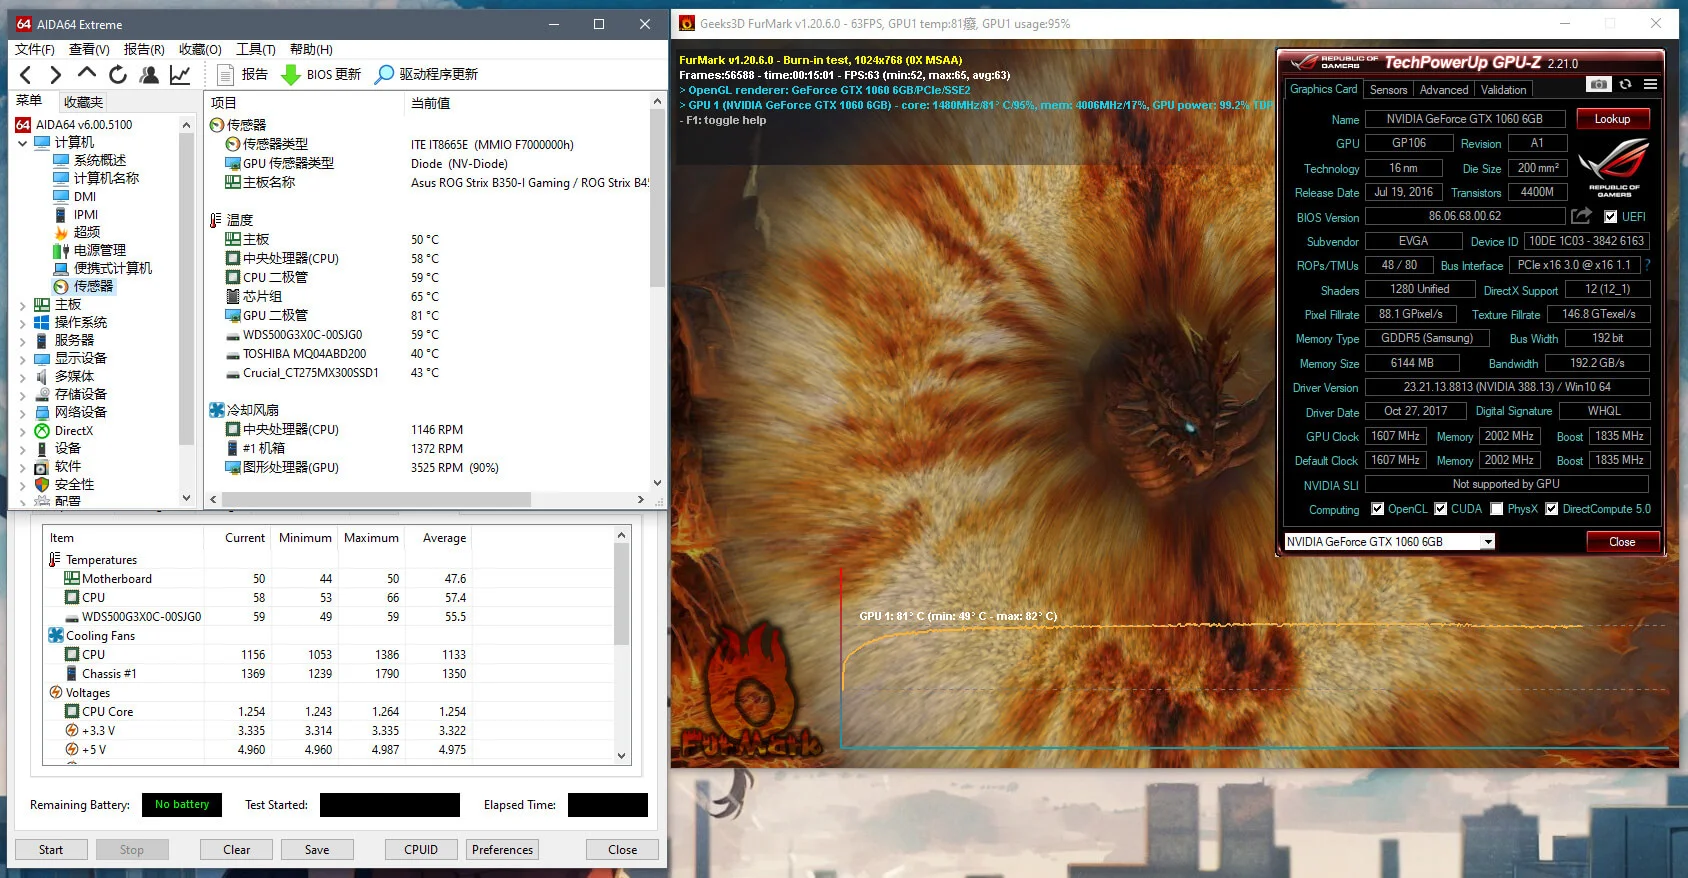
Task: Click the green BIOS update arrow icon
Action: [x=291, y=74]
